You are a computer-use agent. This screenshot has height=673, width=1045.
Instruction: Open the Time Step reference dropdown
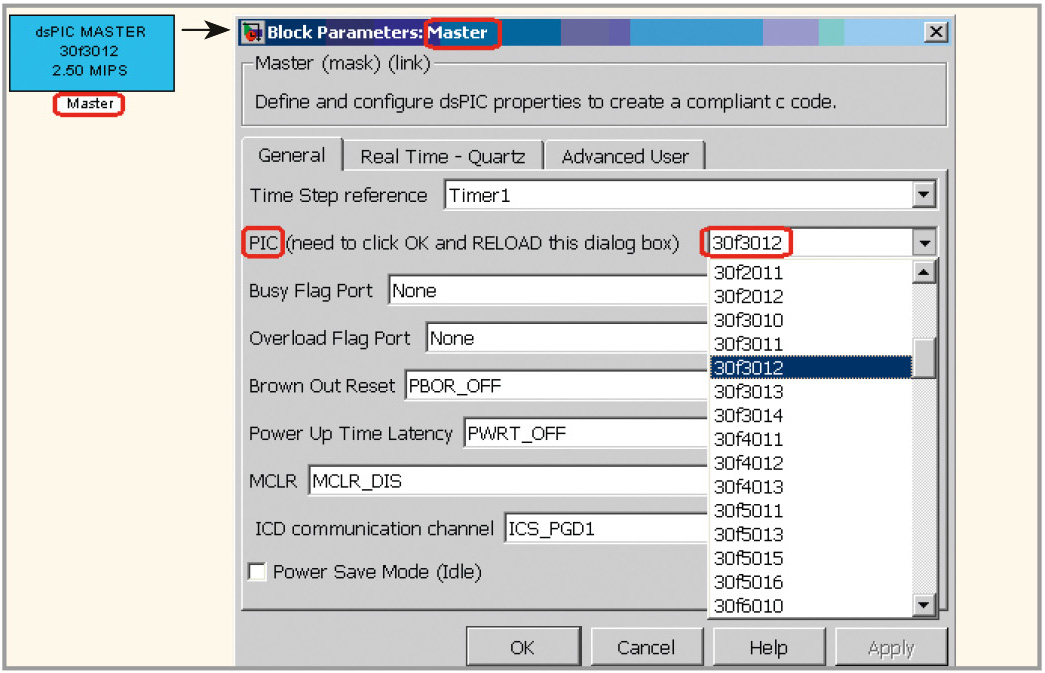924,196
